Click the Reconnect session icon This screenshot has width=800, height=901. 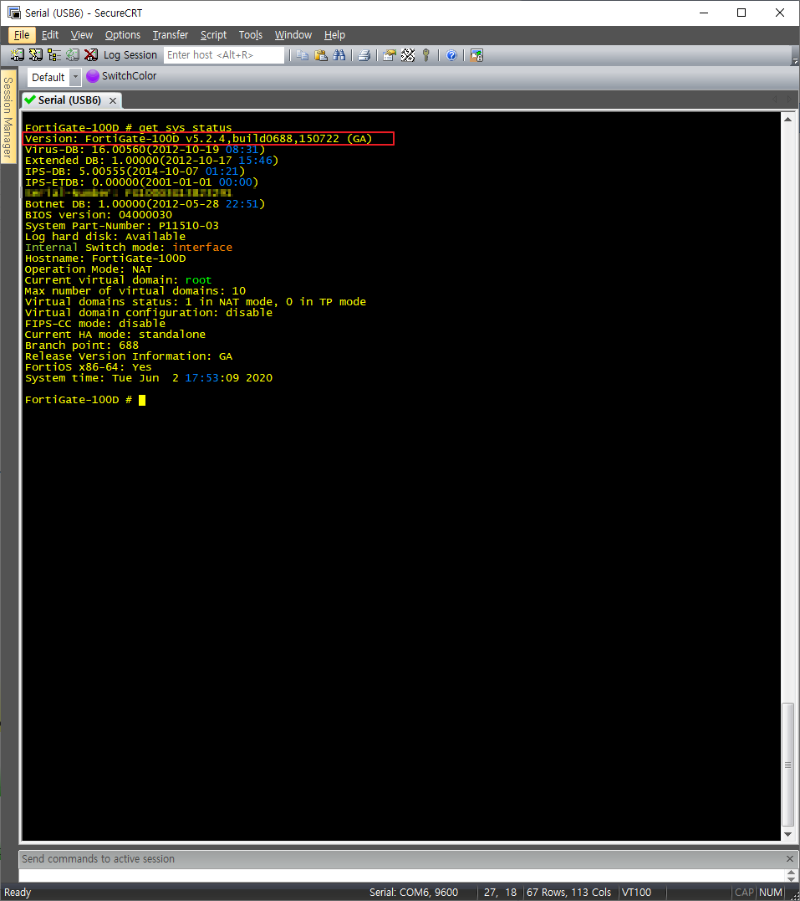[x=72, y=55]
